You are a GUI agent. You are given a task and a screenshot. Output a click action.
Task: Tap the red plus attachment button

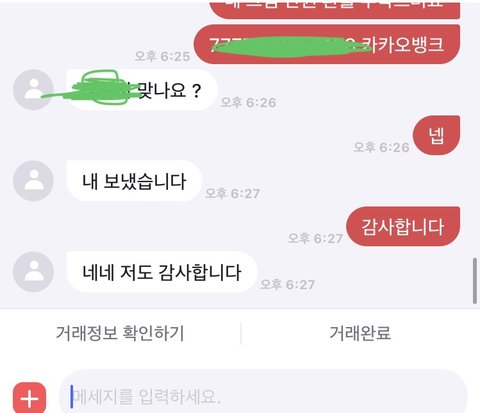click(30, 398)
